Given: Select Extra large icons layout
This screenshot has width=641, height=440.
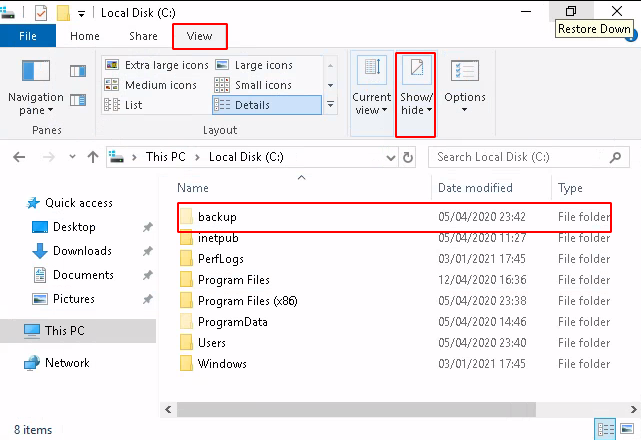Looking at the screenshot, I should click(157, 65).
